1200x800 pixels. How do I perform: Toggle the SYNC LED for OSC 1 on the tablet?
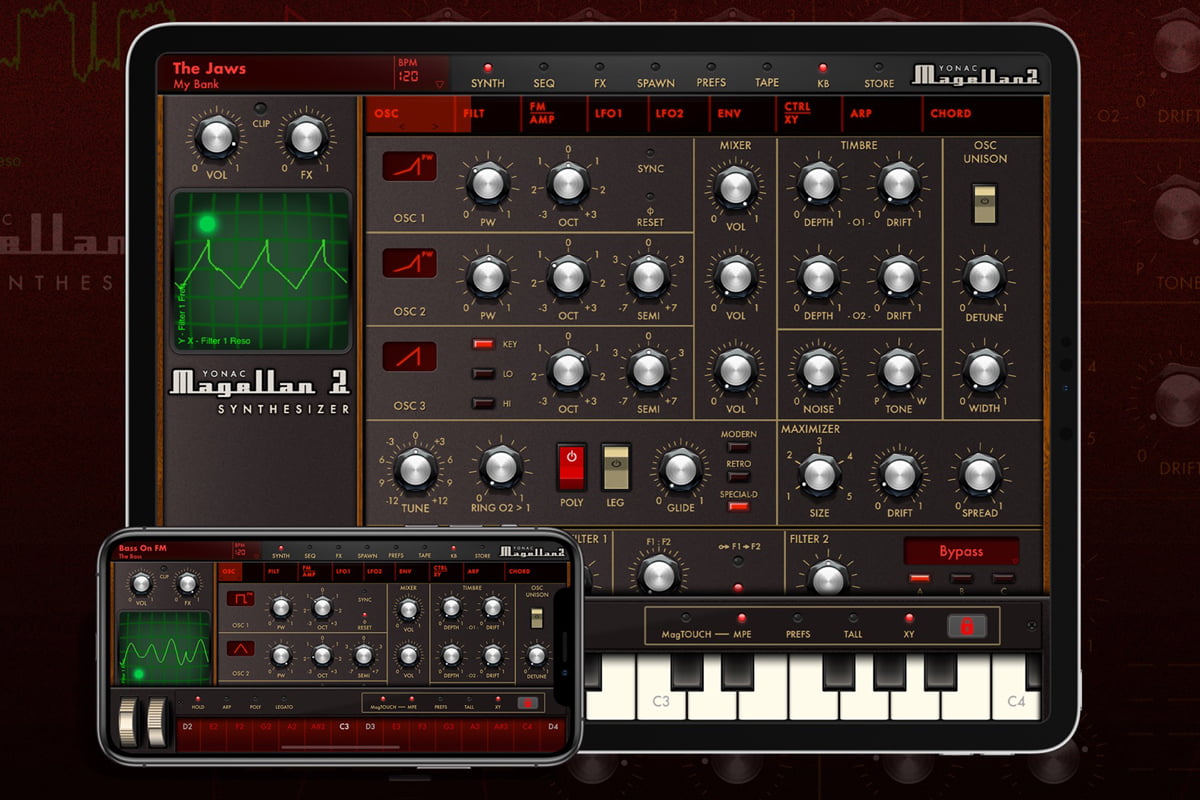point(651,153)
